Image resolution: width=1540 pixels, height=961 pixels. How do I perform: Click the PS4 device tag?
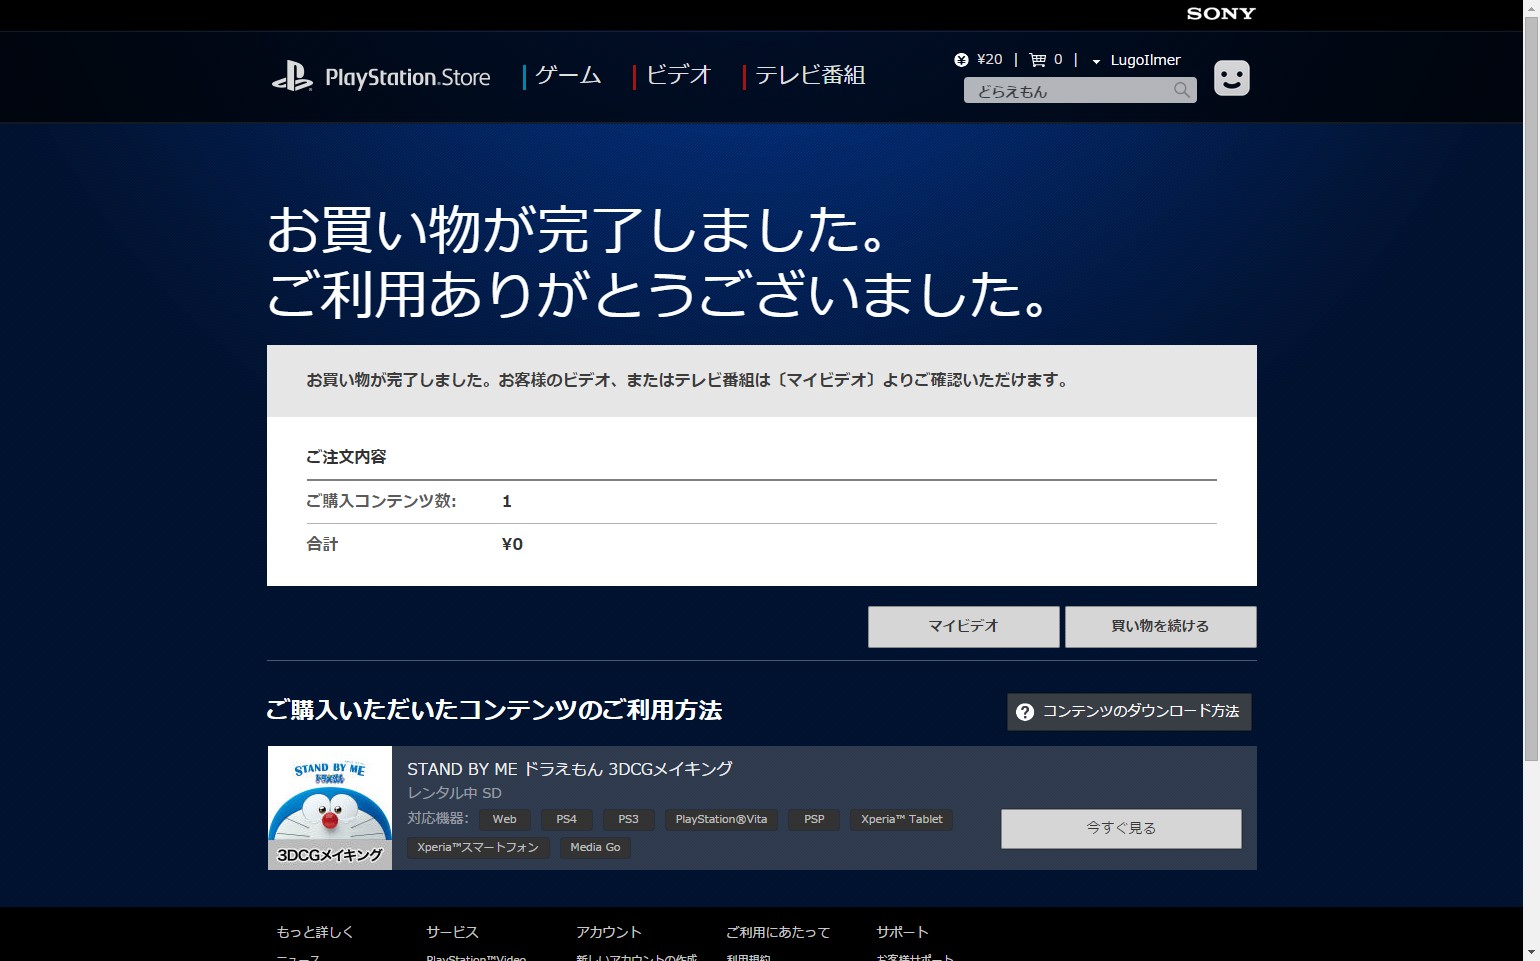point(566,819)
